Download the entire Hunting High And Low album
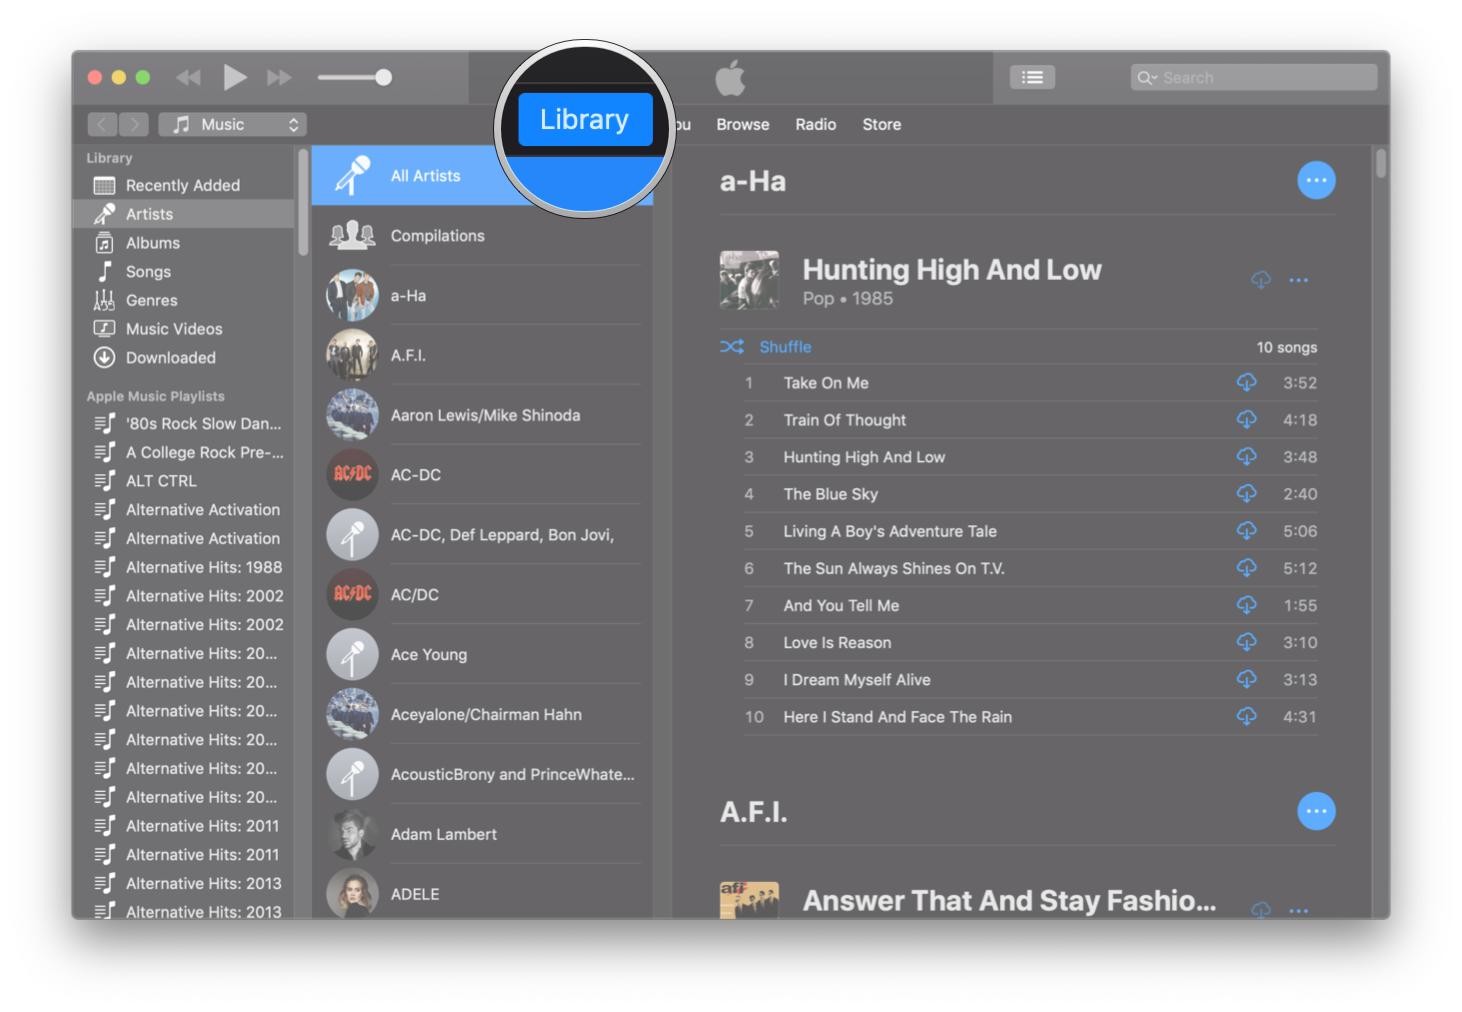This screenshot has height=1012, width=1462. click(1258, 280)
